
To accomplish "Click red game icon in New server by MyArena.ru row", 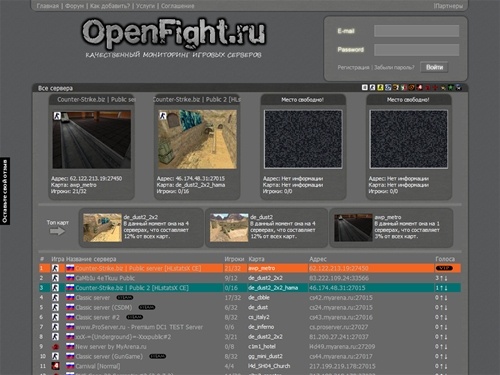I will point(55,346).
